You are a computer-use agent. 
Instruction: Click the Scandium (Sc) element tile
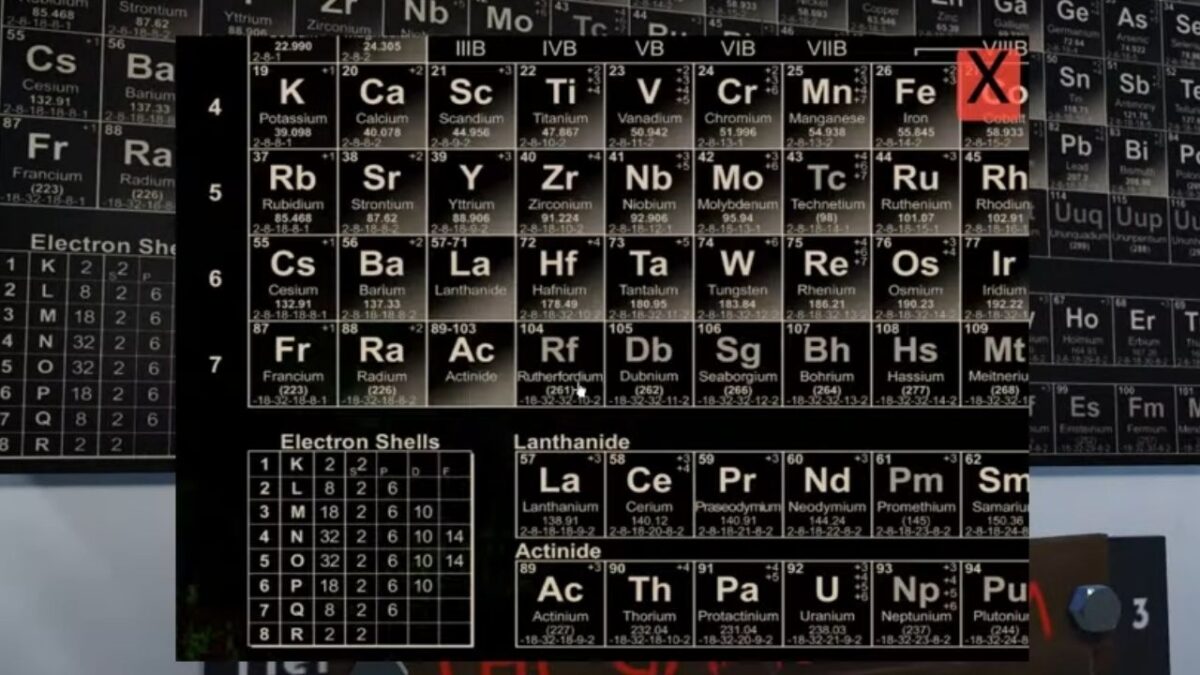pyautogui.click(x=471, y=106)
